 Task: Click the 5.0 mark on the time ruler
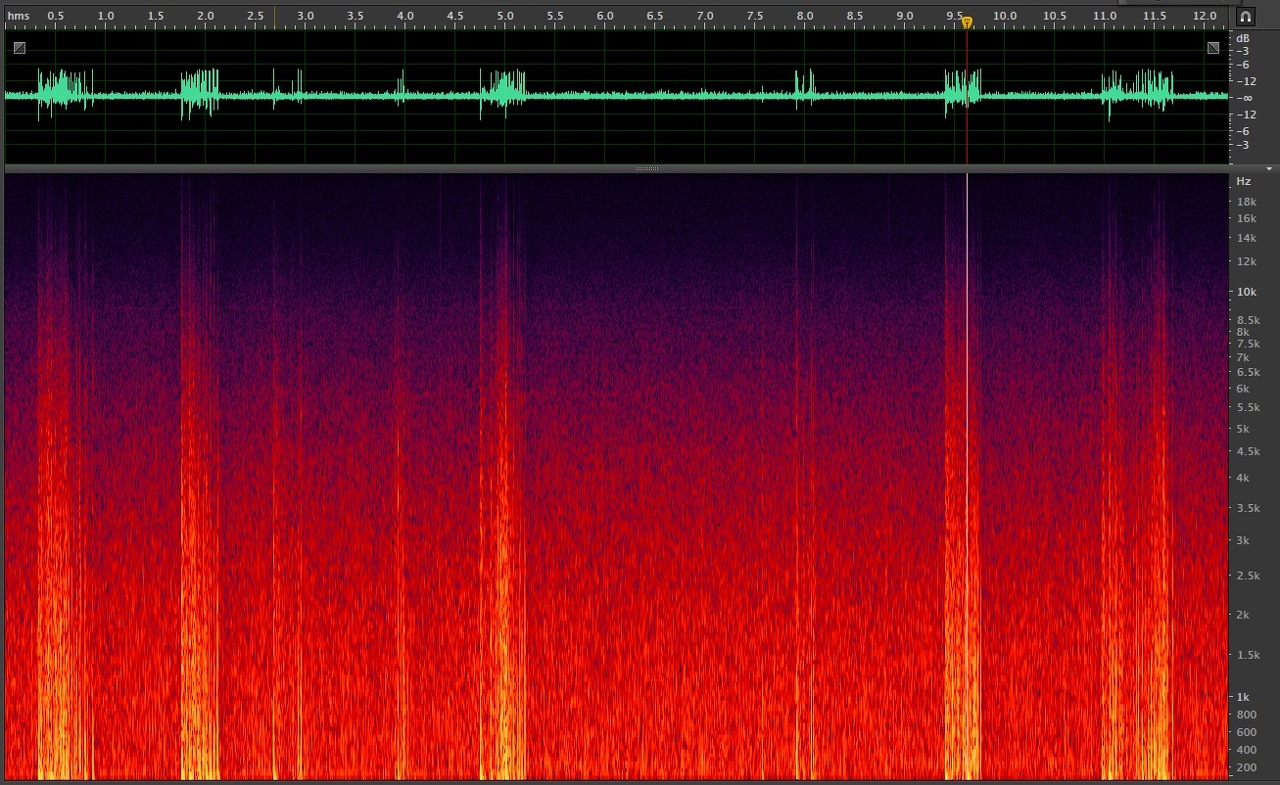[x=505, y=17]
